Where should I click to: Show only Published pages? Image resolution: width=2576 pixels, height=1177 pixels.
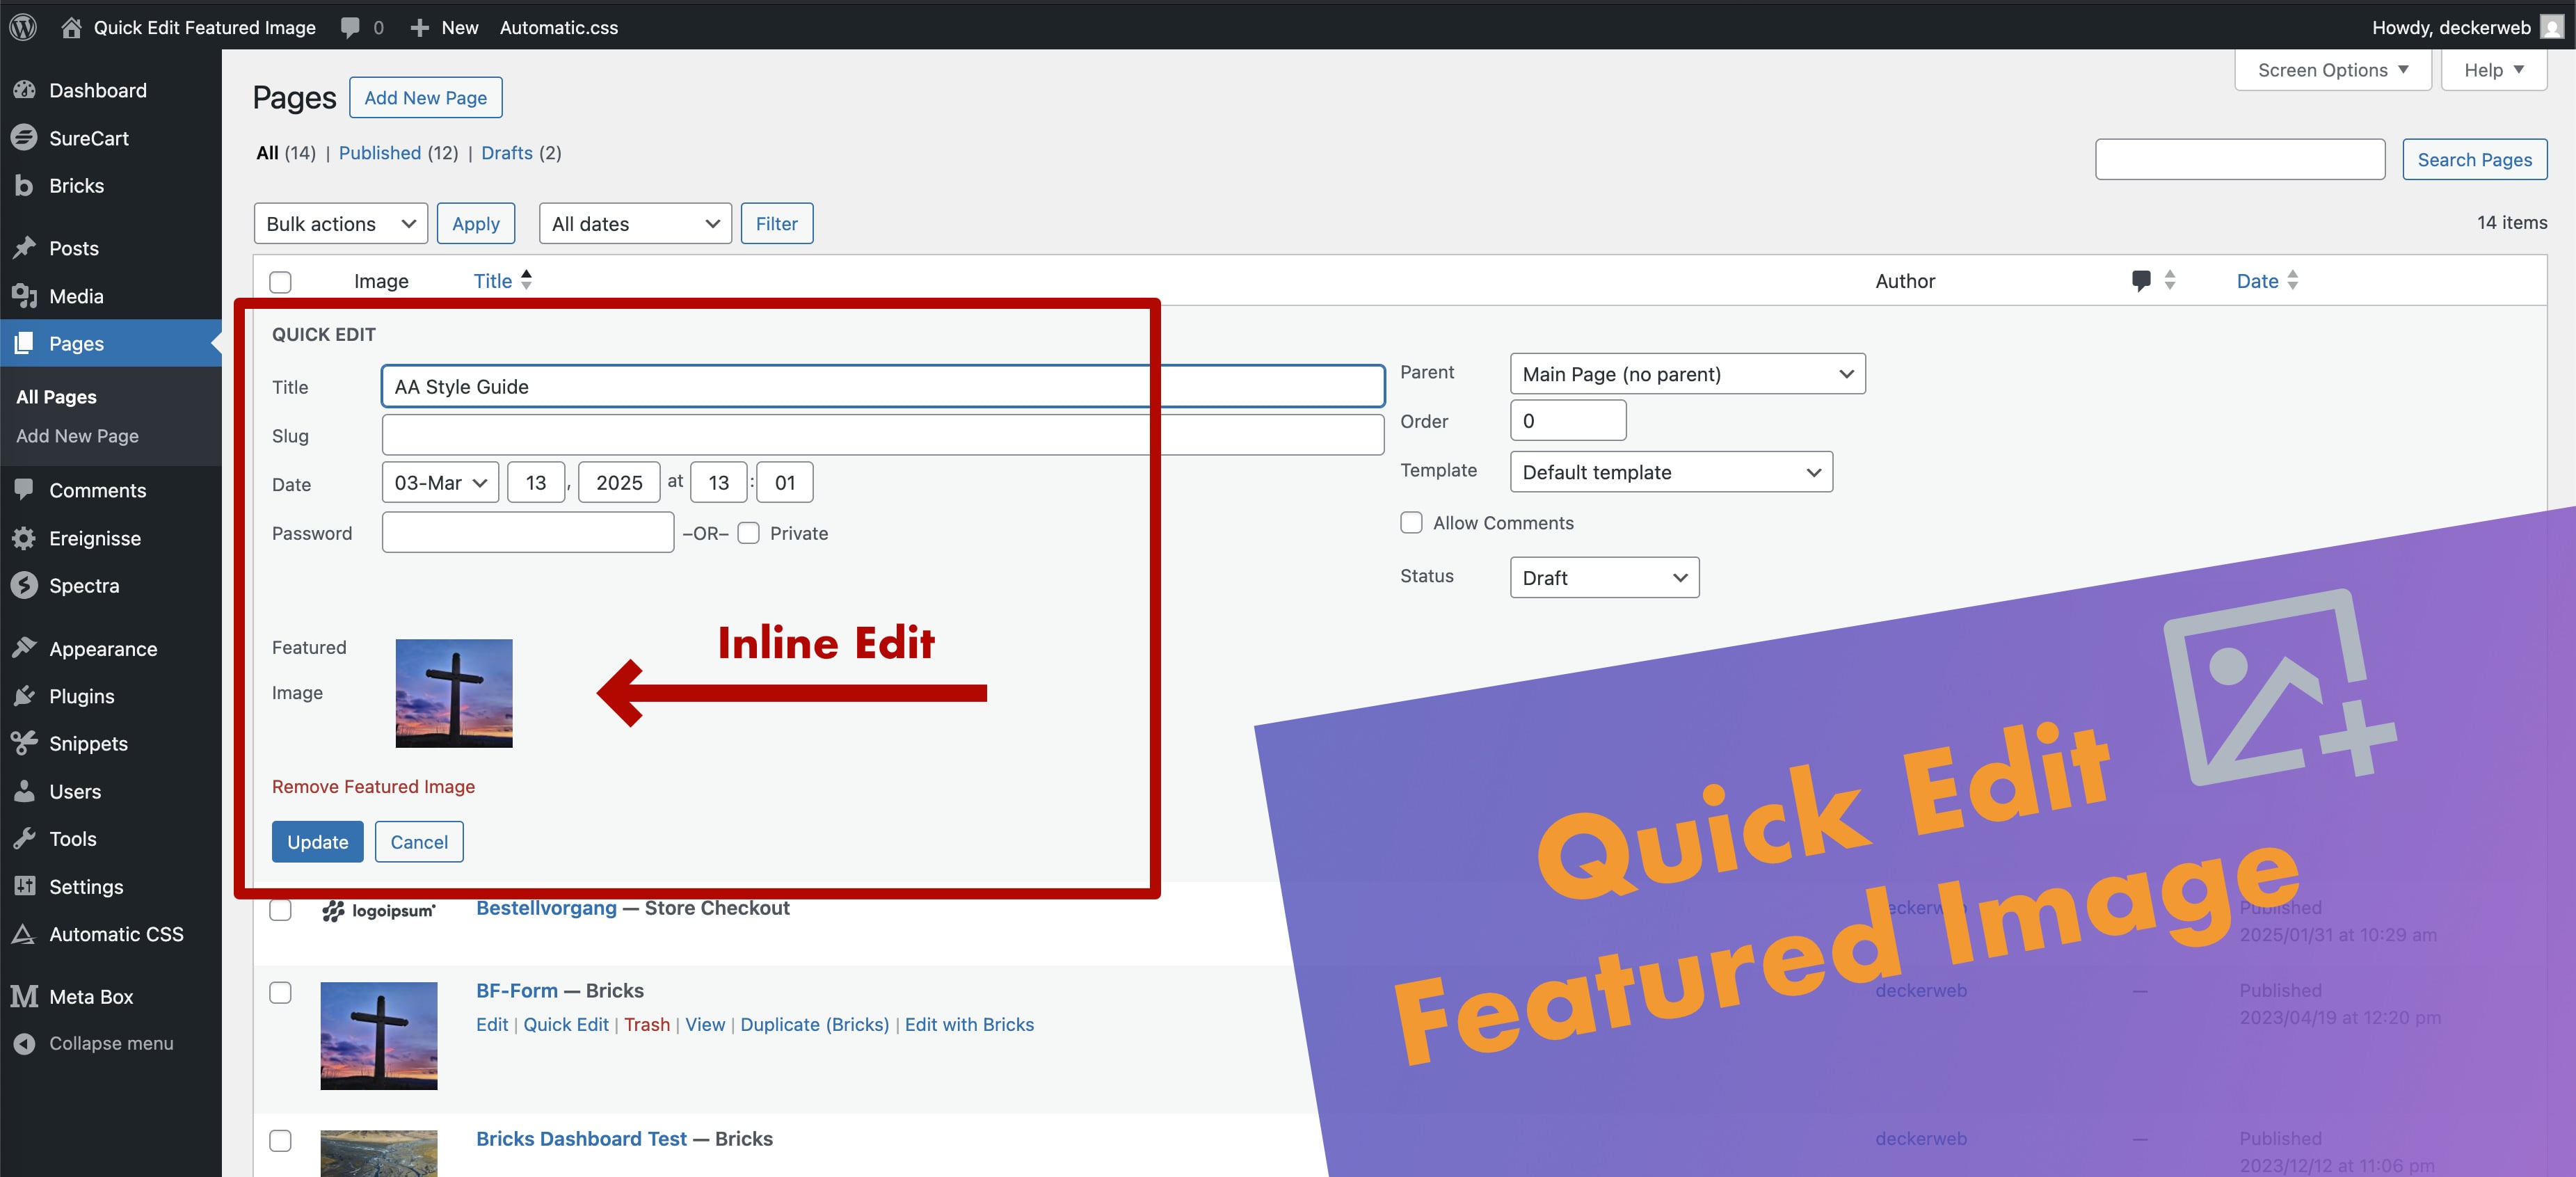pyautogui.click(x=379, y=153)
